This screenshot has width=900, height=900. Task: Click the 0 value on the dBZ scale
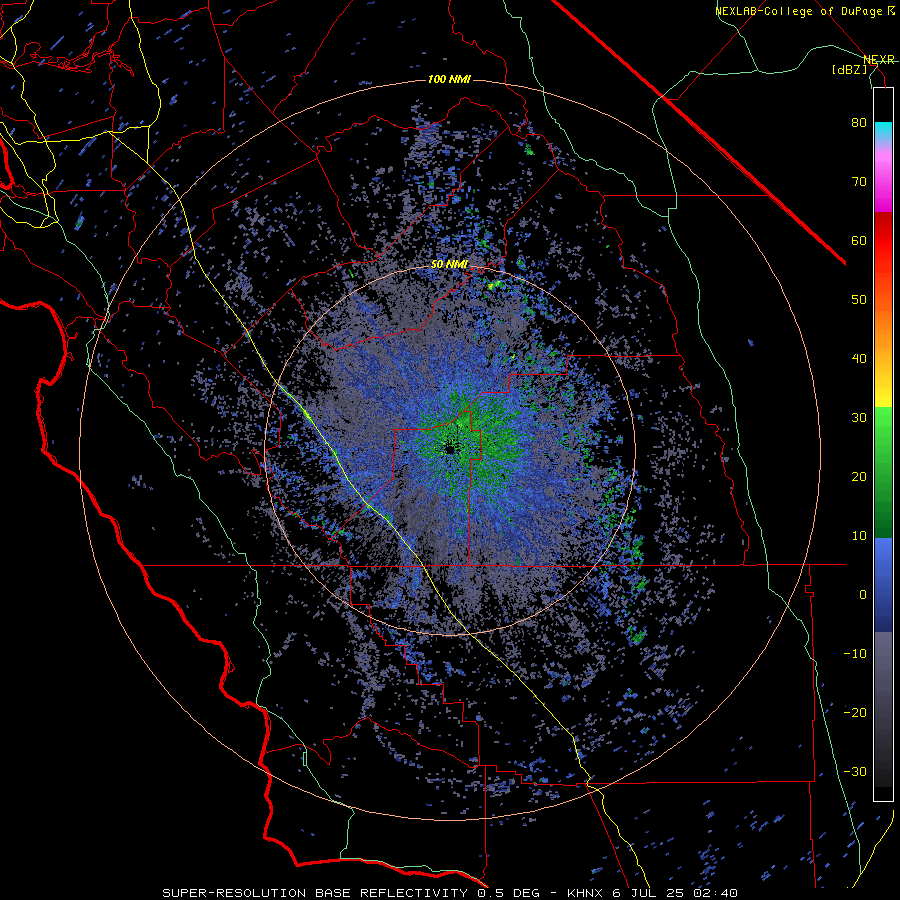(863, 595)
